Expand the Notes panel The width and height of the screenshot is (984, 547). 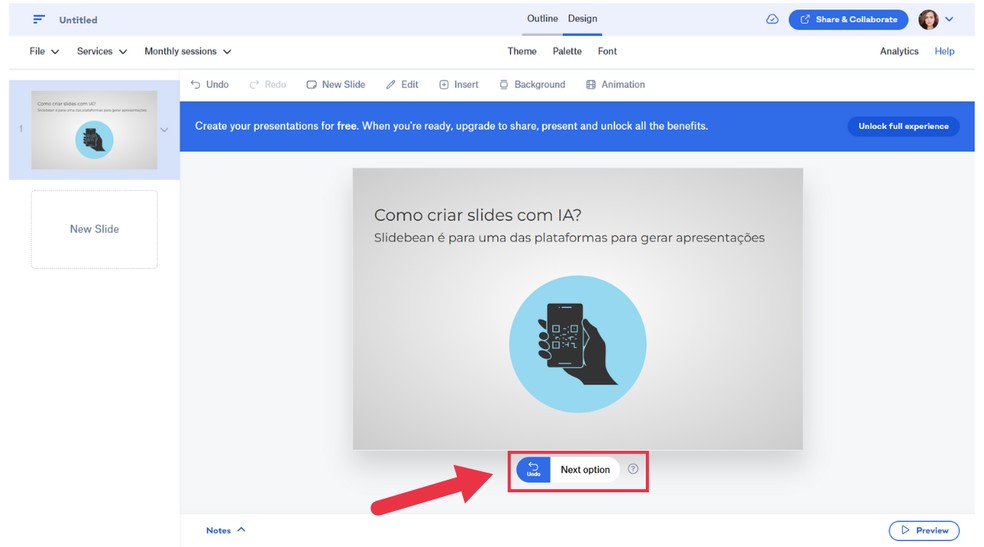226,530
